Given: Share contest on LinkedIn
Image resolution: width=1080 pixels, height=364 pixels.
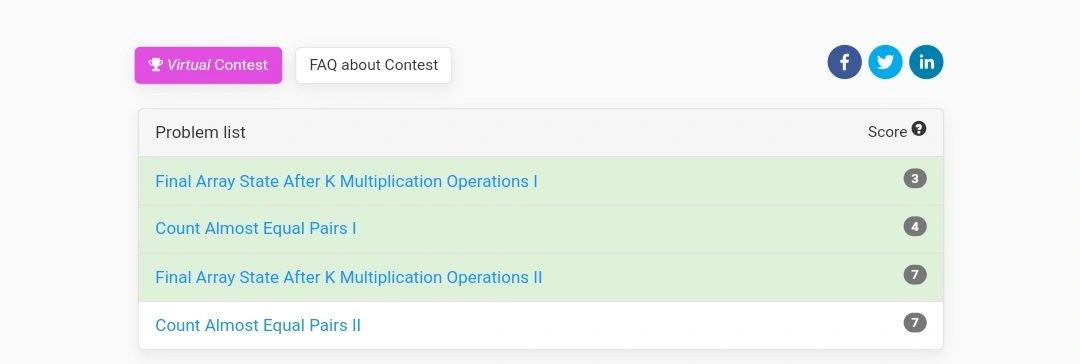Looking at the screenshot, I should 926,62.
